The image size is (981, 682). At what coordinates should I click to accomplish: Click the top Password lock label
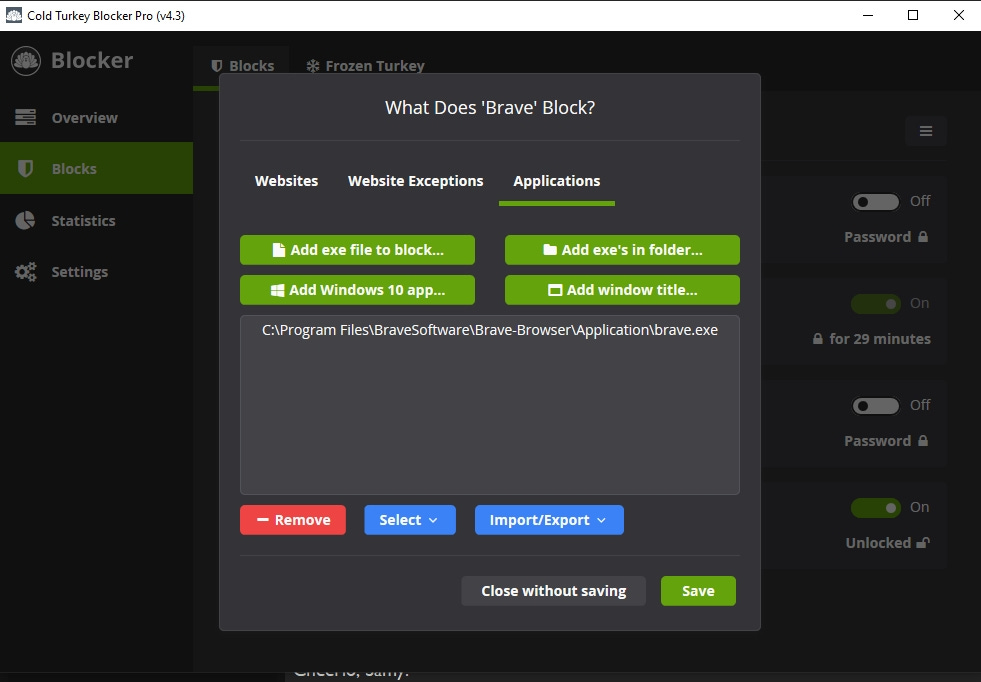pyautogui.click(x=886, y=237)
